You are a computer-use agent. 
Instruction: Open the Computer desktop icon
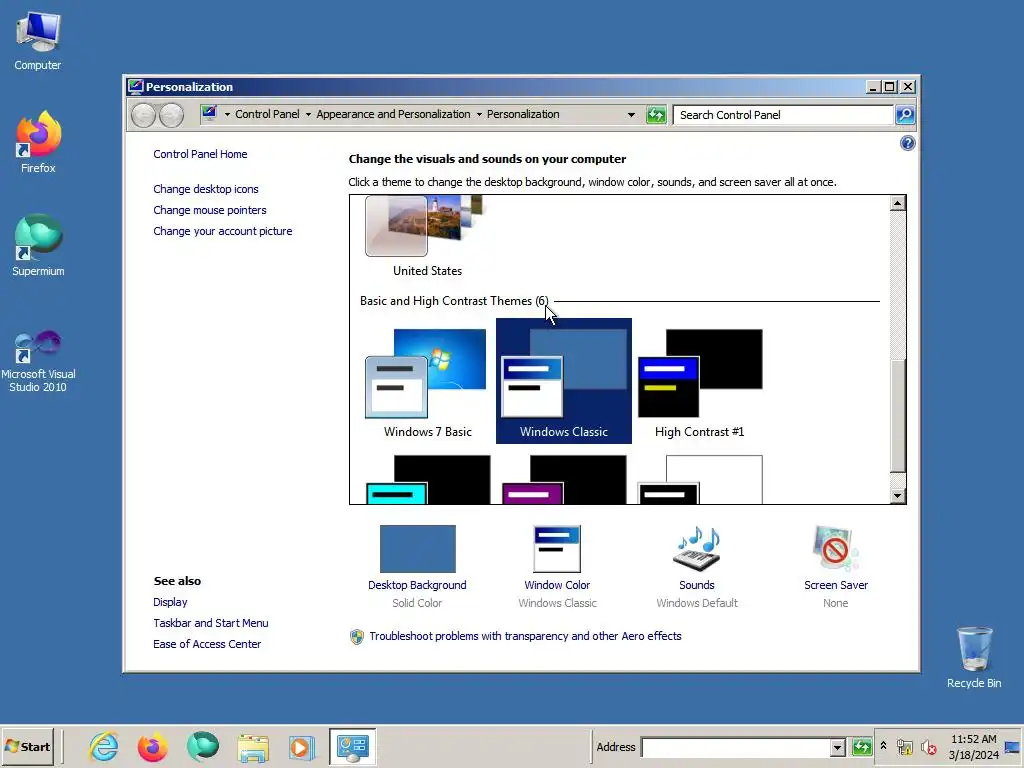pos(38,40)
